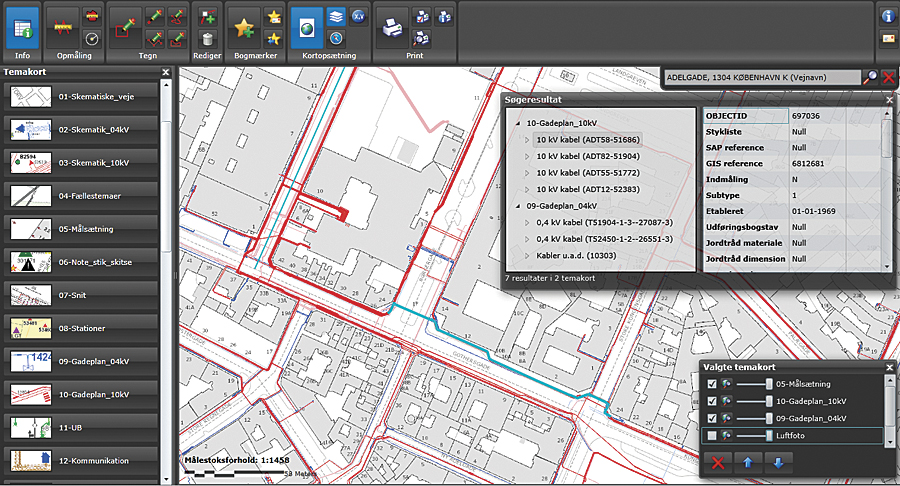Click the large pencil draw tool in Tegn
This screenshot has width=900, height=486.
126,27
